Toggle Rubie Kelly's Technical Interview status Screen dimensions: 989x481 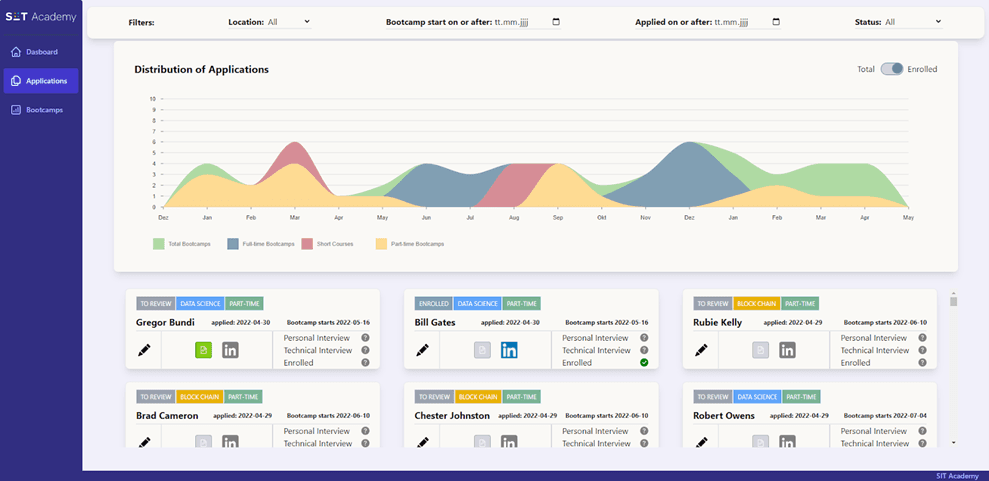[x=922, y=350]
